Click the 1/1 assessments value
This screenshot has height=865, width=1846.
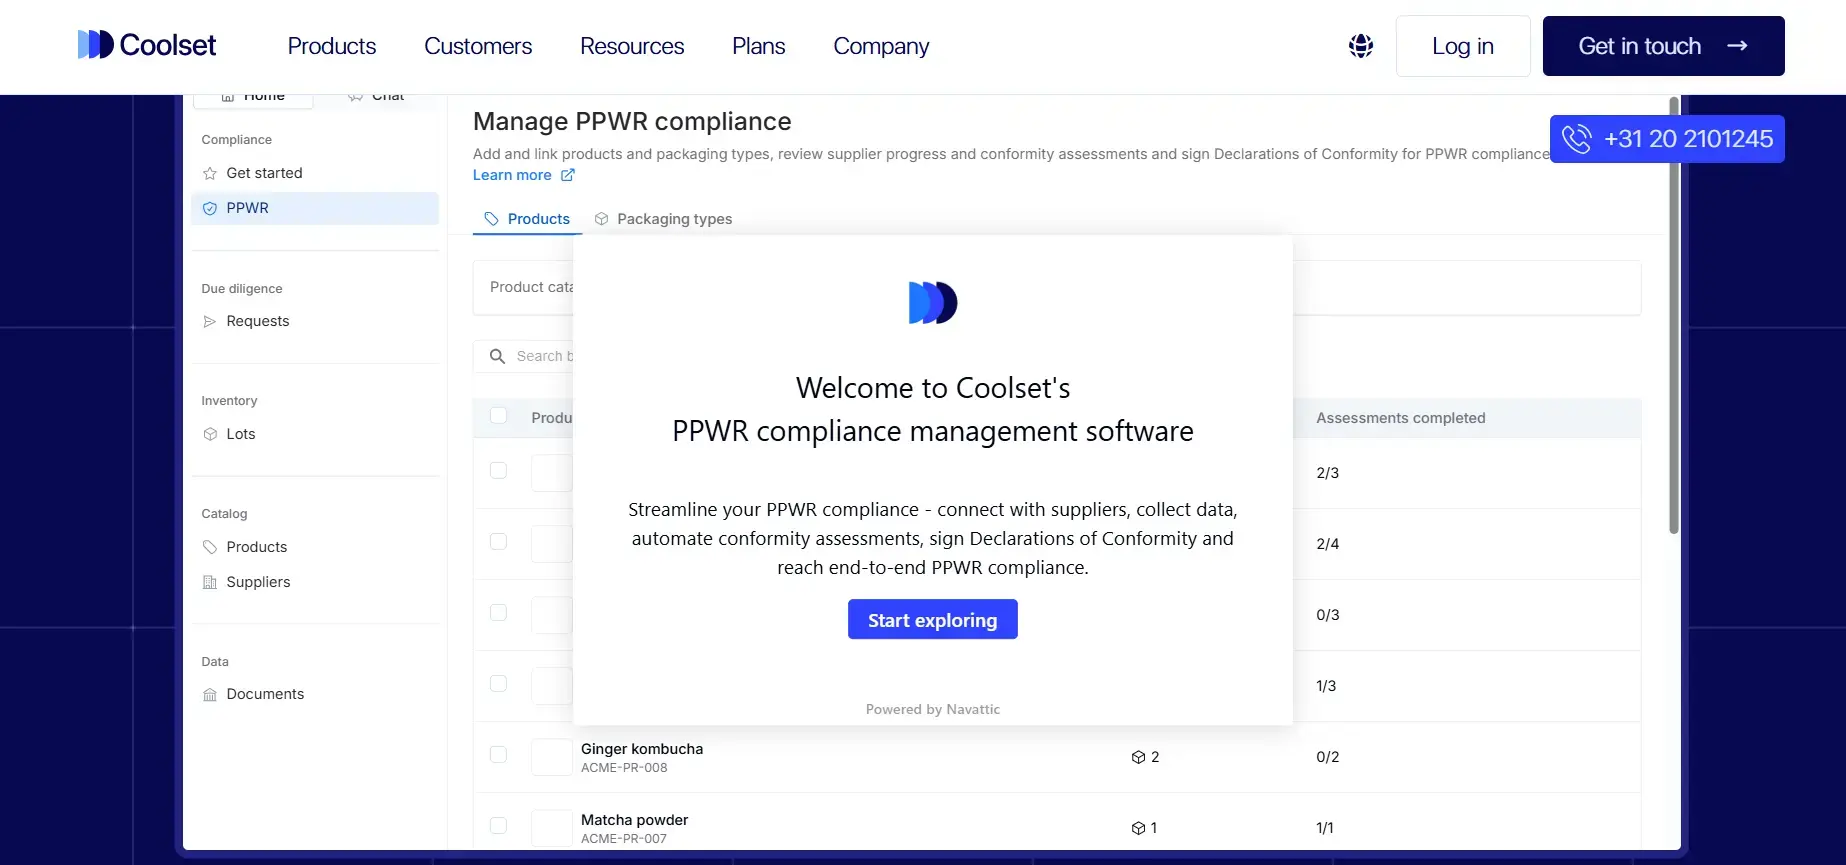(1324, 828)
